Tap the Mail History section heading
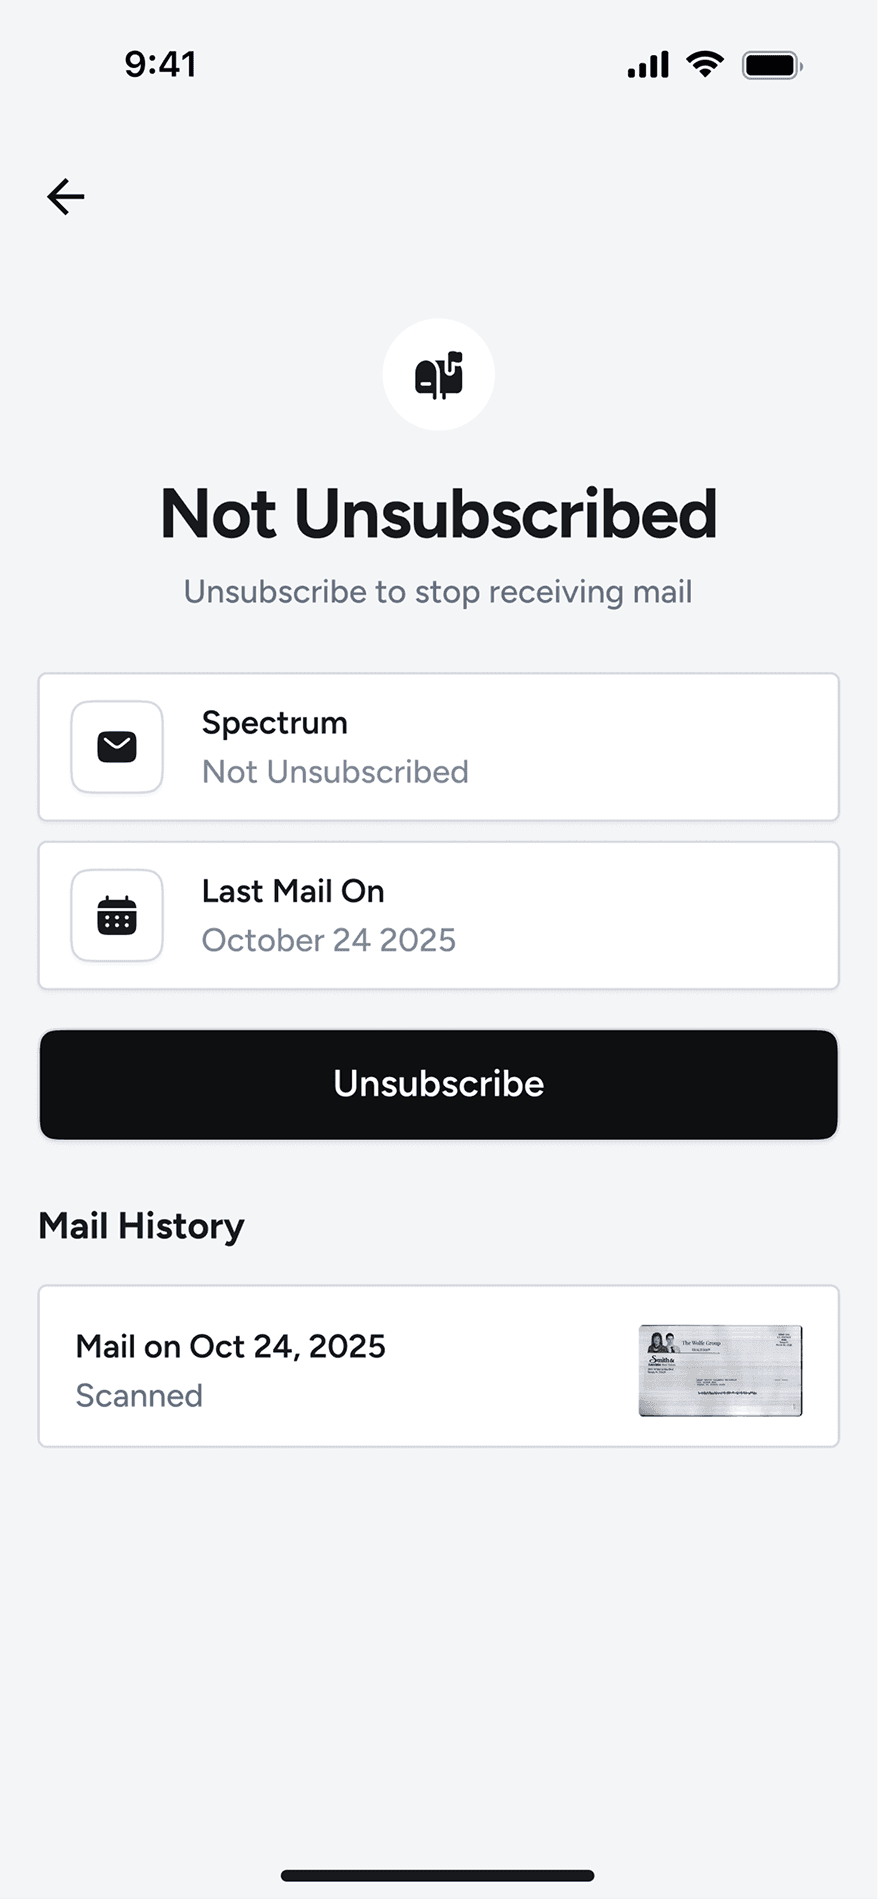The height and width of the screenshot is (1899, 878). pos(141,1226)
